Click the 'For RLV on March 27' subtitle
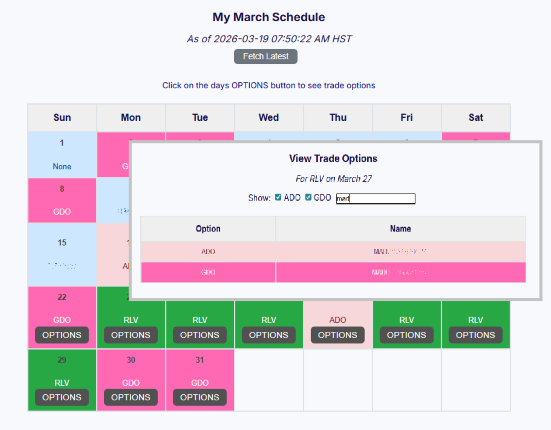551x430 pixels. (333, 179)
